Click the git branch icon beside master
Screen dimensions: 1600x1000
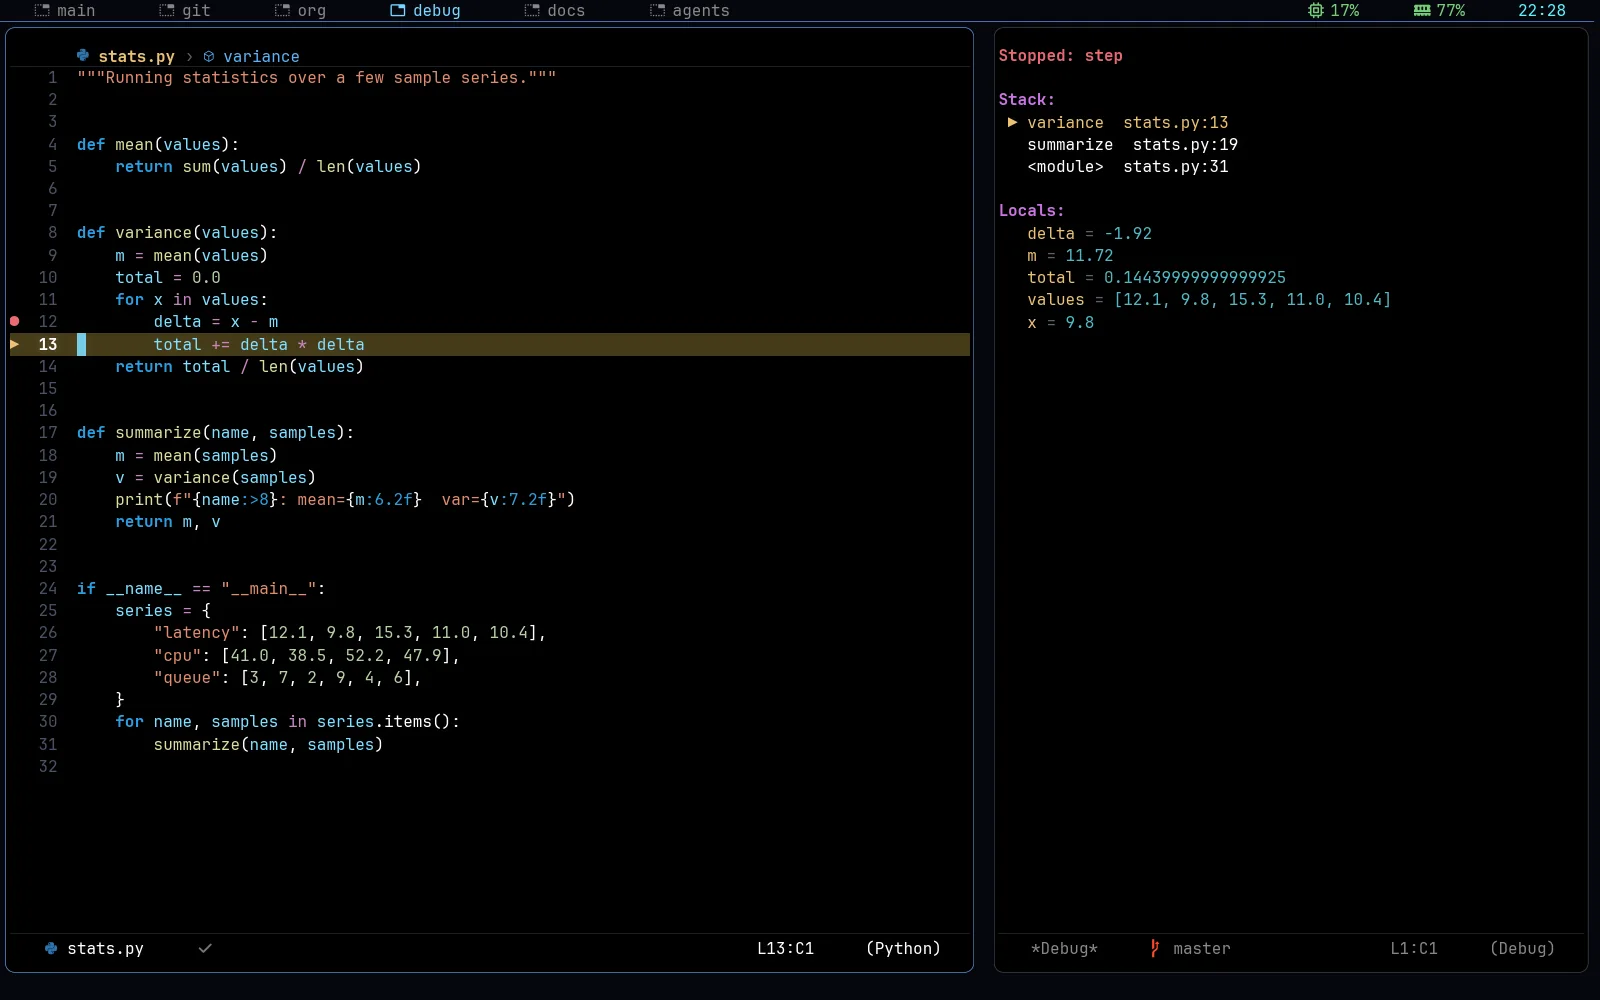coord(1155,948)
